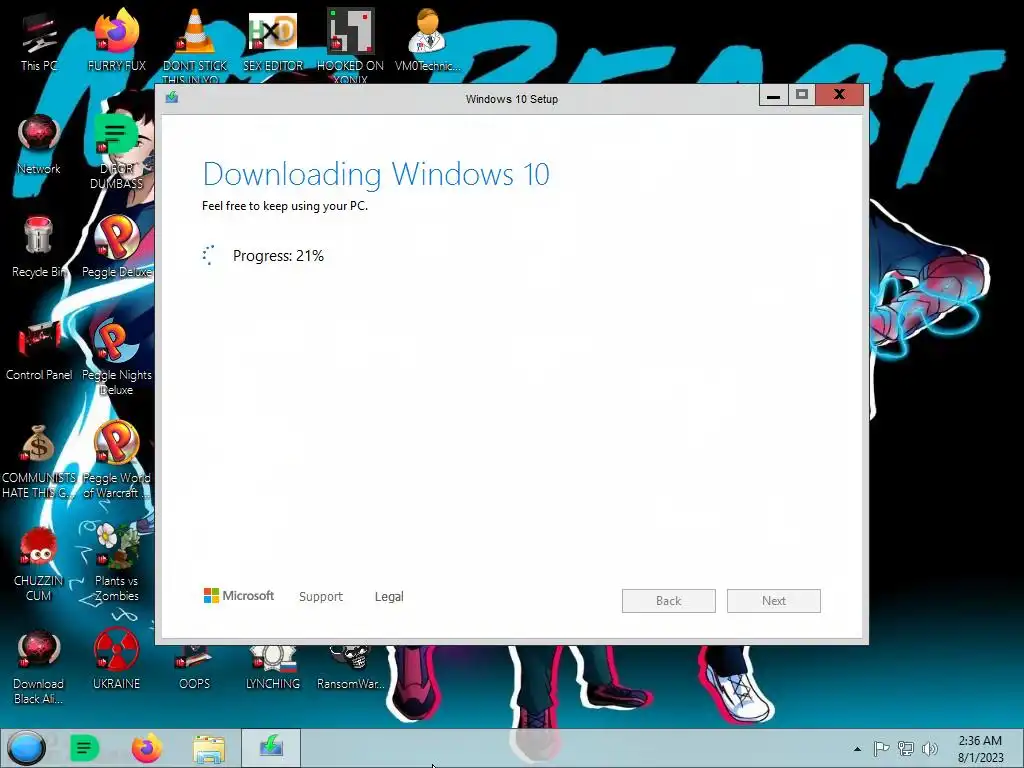The width and height of the screenshot is (1024, 768).
Task: Minimize the Windows 10 Setup window
Action: click(773, 95)
